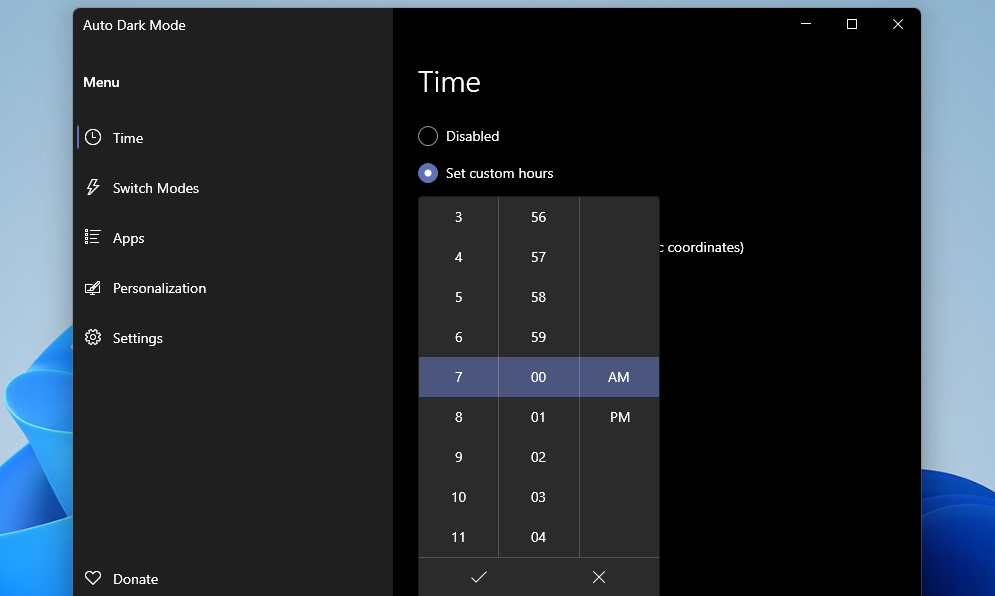Navigate to the Apps section
The width and height of the screenshot is (995, 596).
128,237
